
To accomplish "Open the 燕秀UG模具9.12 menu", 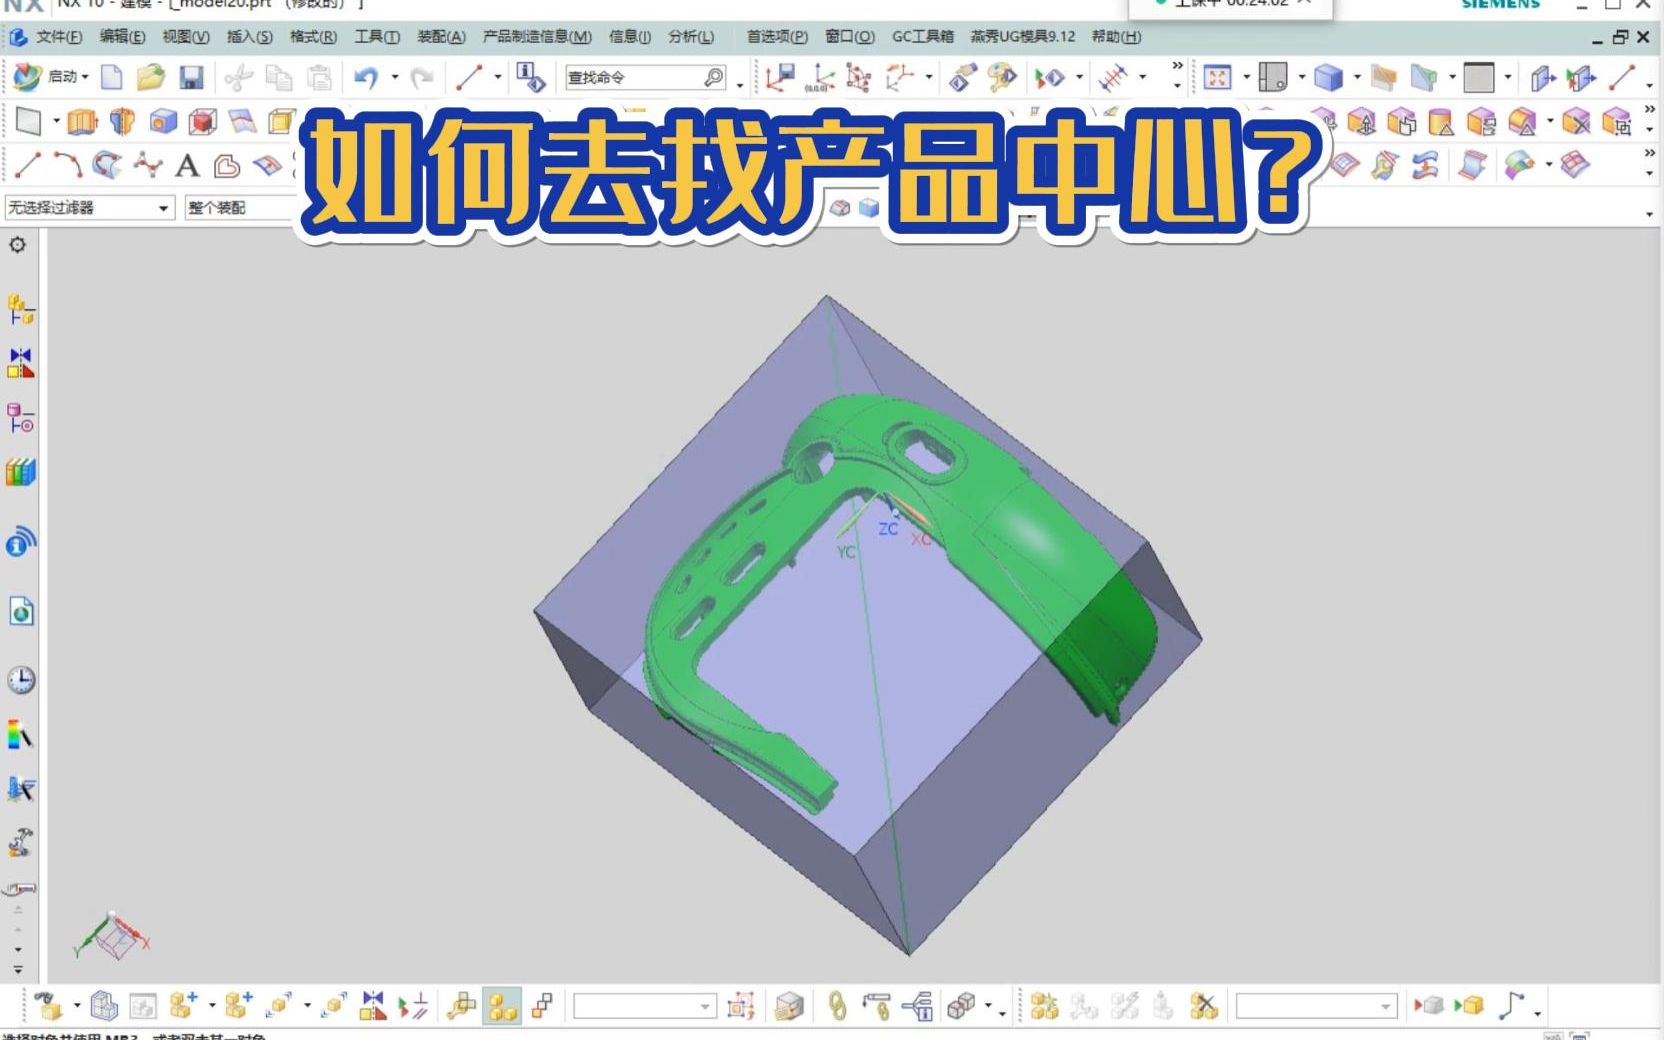I will 1022,37.
